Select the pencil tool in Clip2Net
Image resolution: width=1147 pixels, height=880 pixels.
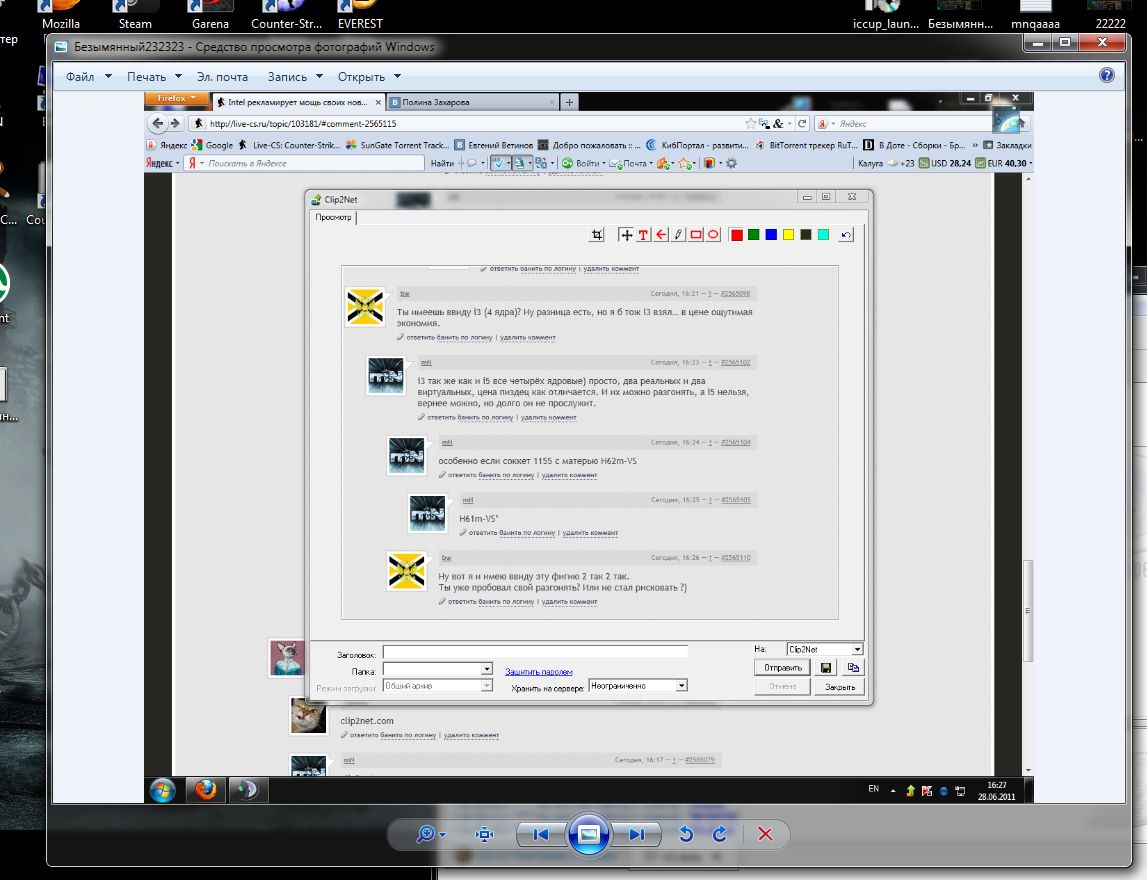pyautogui.click(x=679, y=235)
